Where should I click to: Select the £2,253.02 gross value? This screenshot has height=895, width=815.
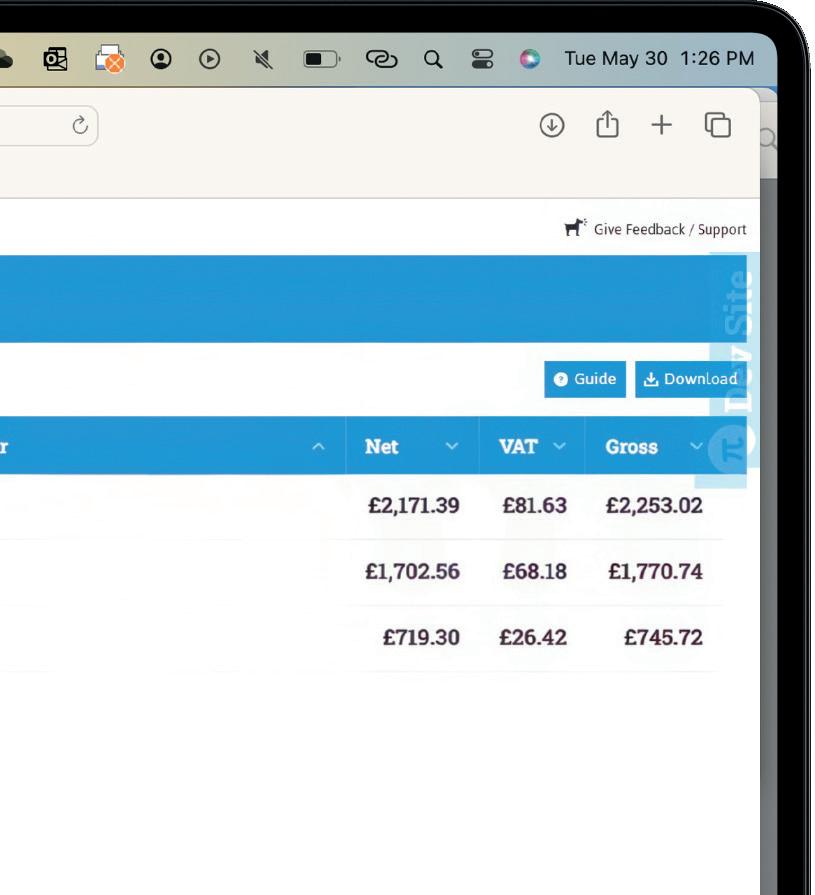654,506
